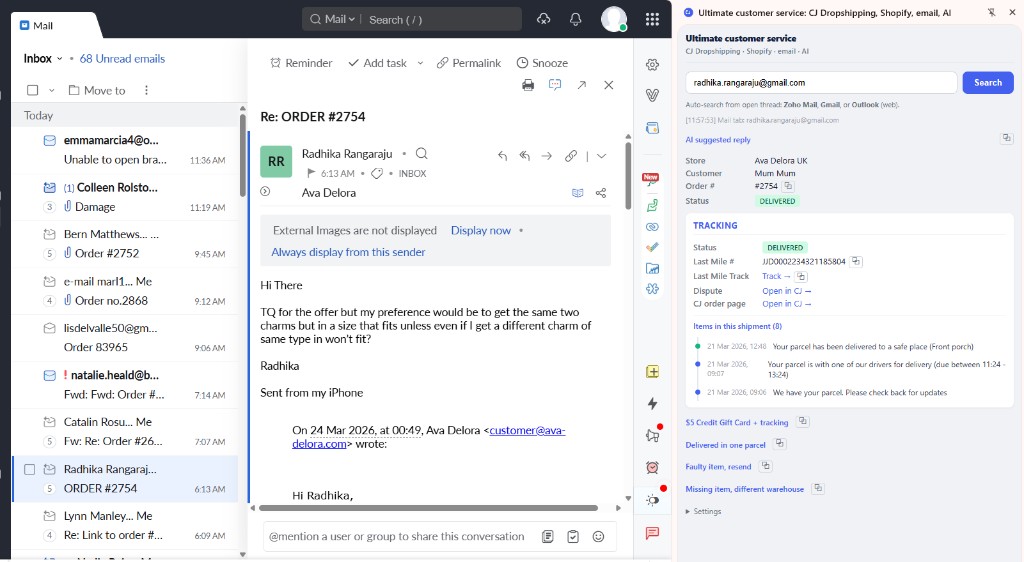Viewport: 1024px width, 562px height.
Task: Print the open email with printer icon
Action: click(x=528, y=85)
